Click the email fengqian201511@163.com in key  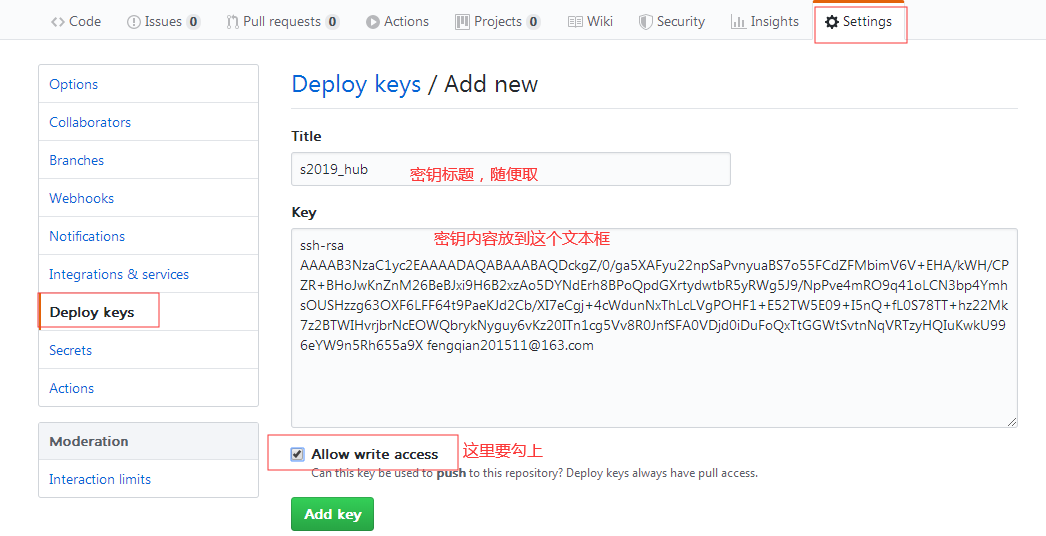pos(510,346)
